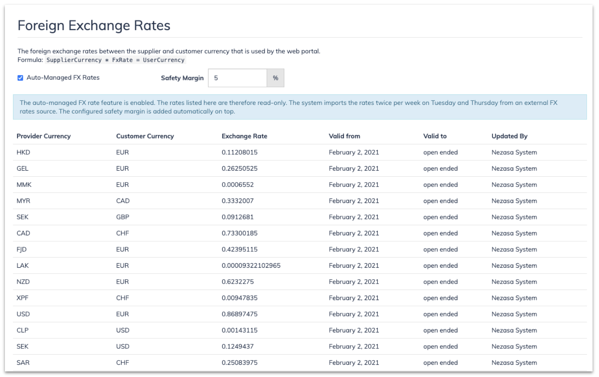Select the GEL provider currency cell
Viewport: 599px width, 377px height.
coord(23,168)
